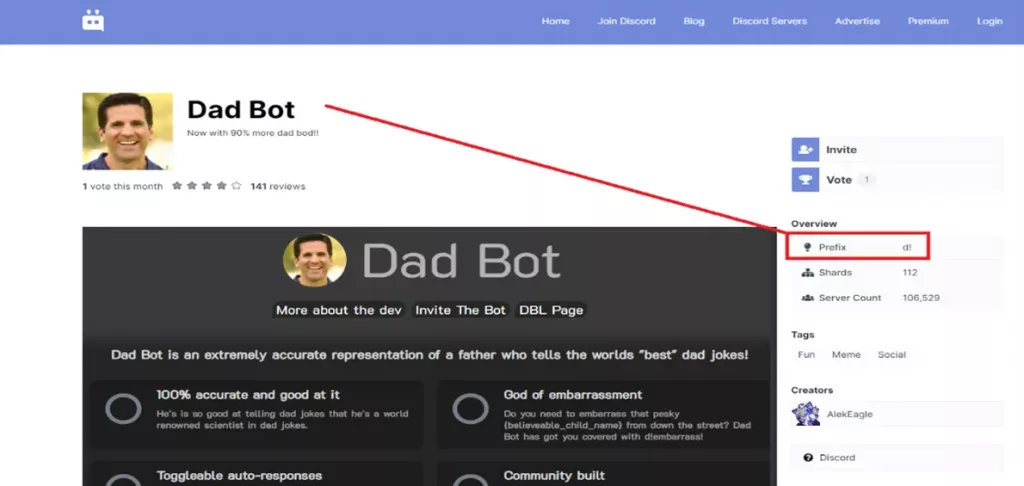Click the Vote button label

click(x=839, y=180)
